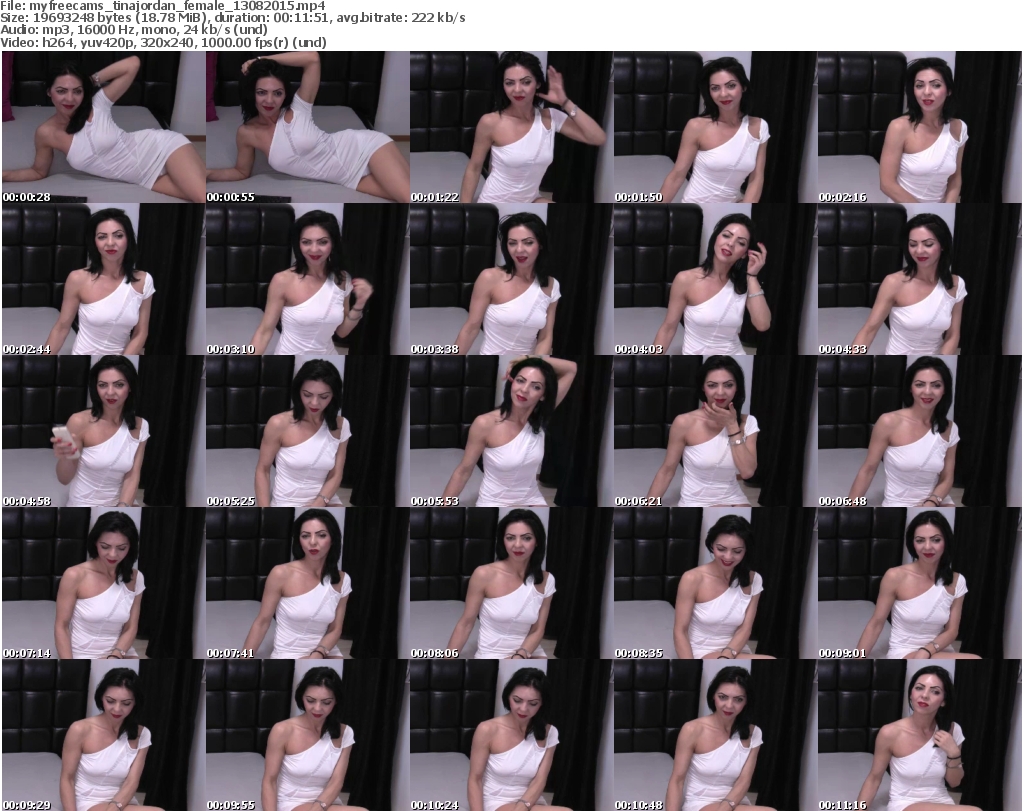This screenshot has width=1024, height=811.
Task: Pick the frame stamped 00:02:44
Action: (103, 279)
